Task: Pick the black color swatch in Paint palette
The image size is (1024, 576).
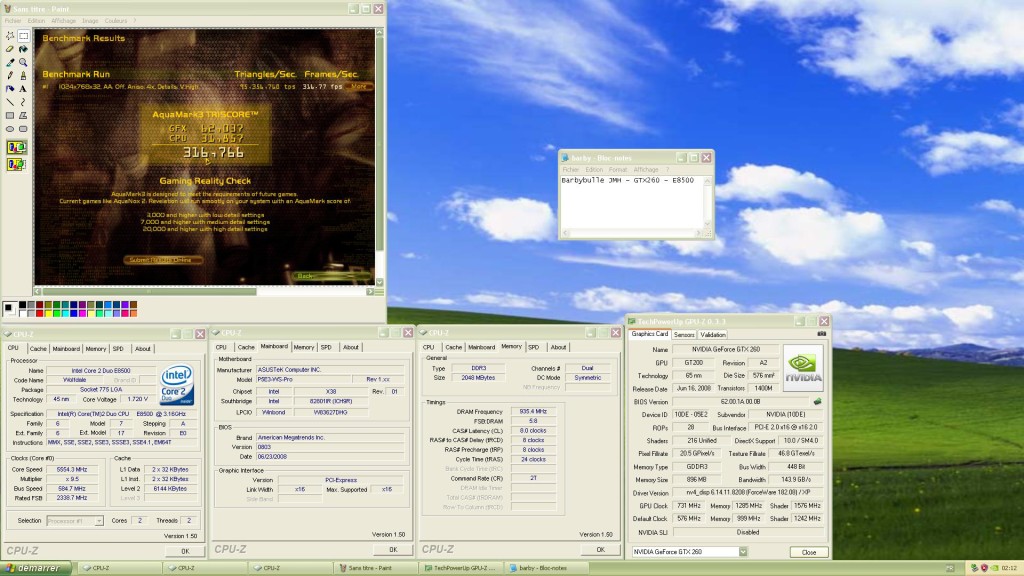Action: [x=22, y=305]
